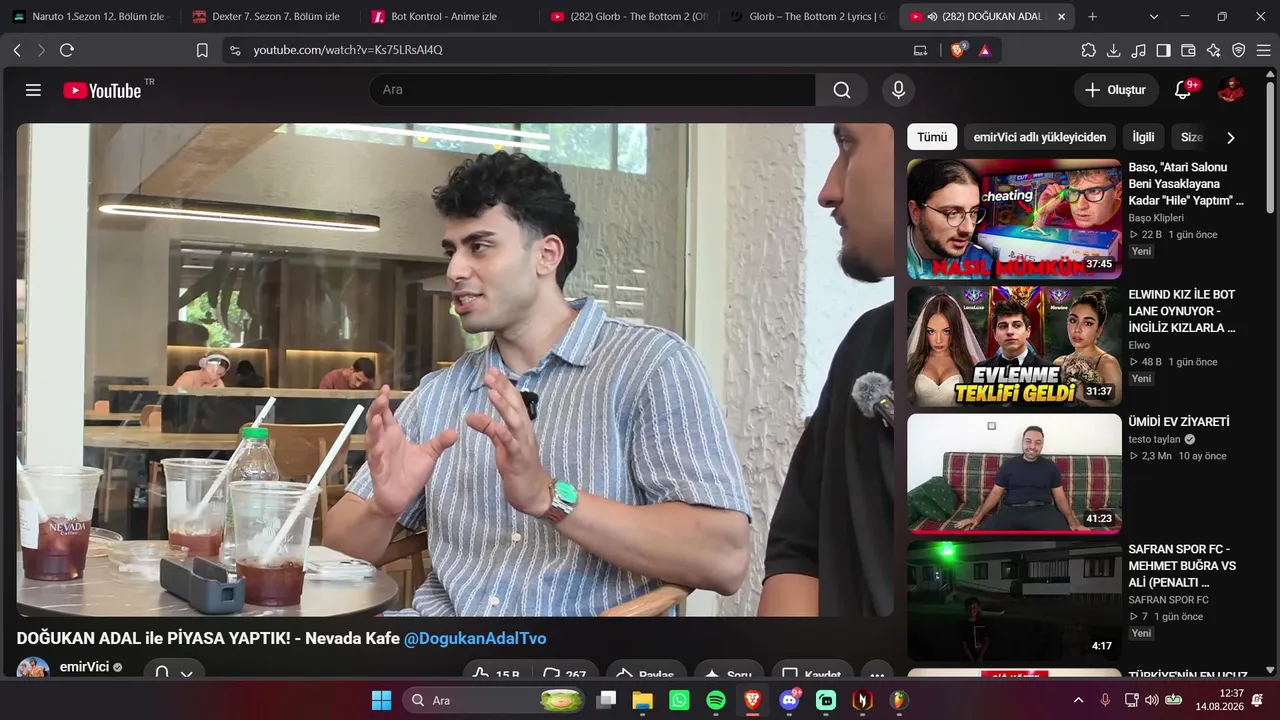
Task: Open the new tab plus button
Action: [1092, 17]
